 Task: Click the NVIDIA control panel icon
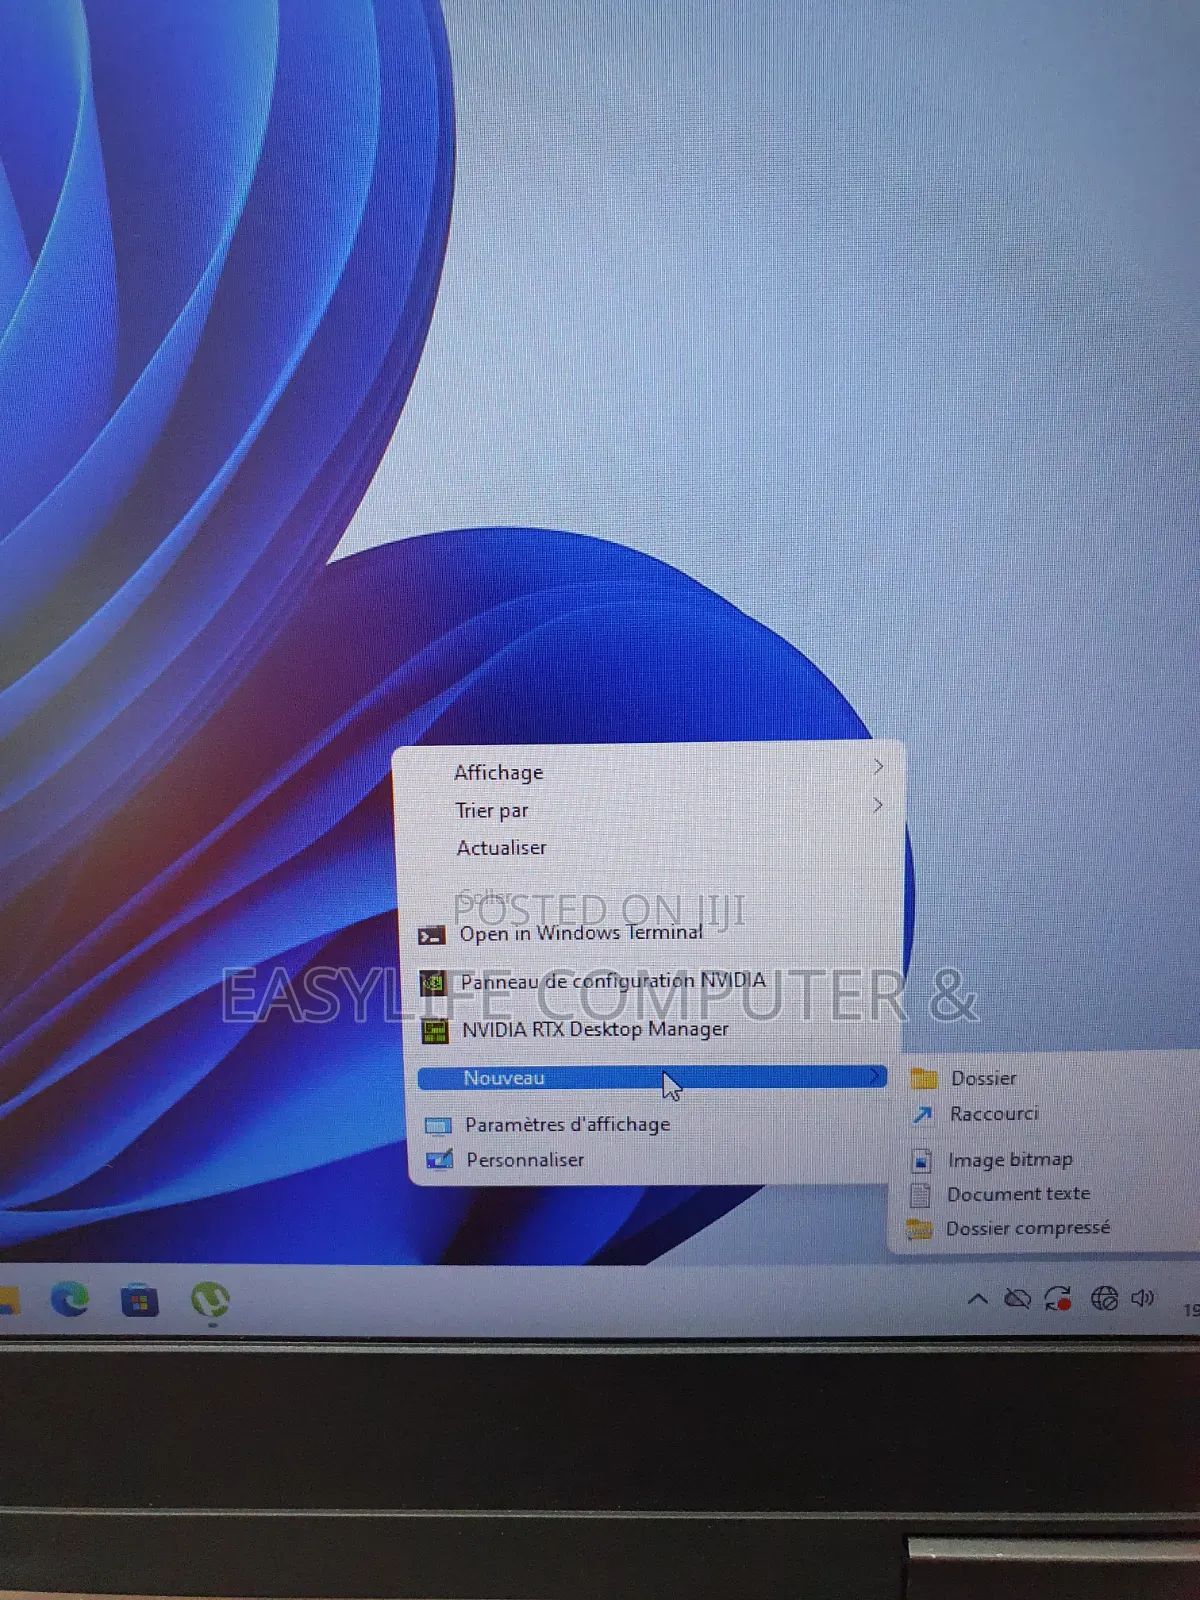[433, 982]
